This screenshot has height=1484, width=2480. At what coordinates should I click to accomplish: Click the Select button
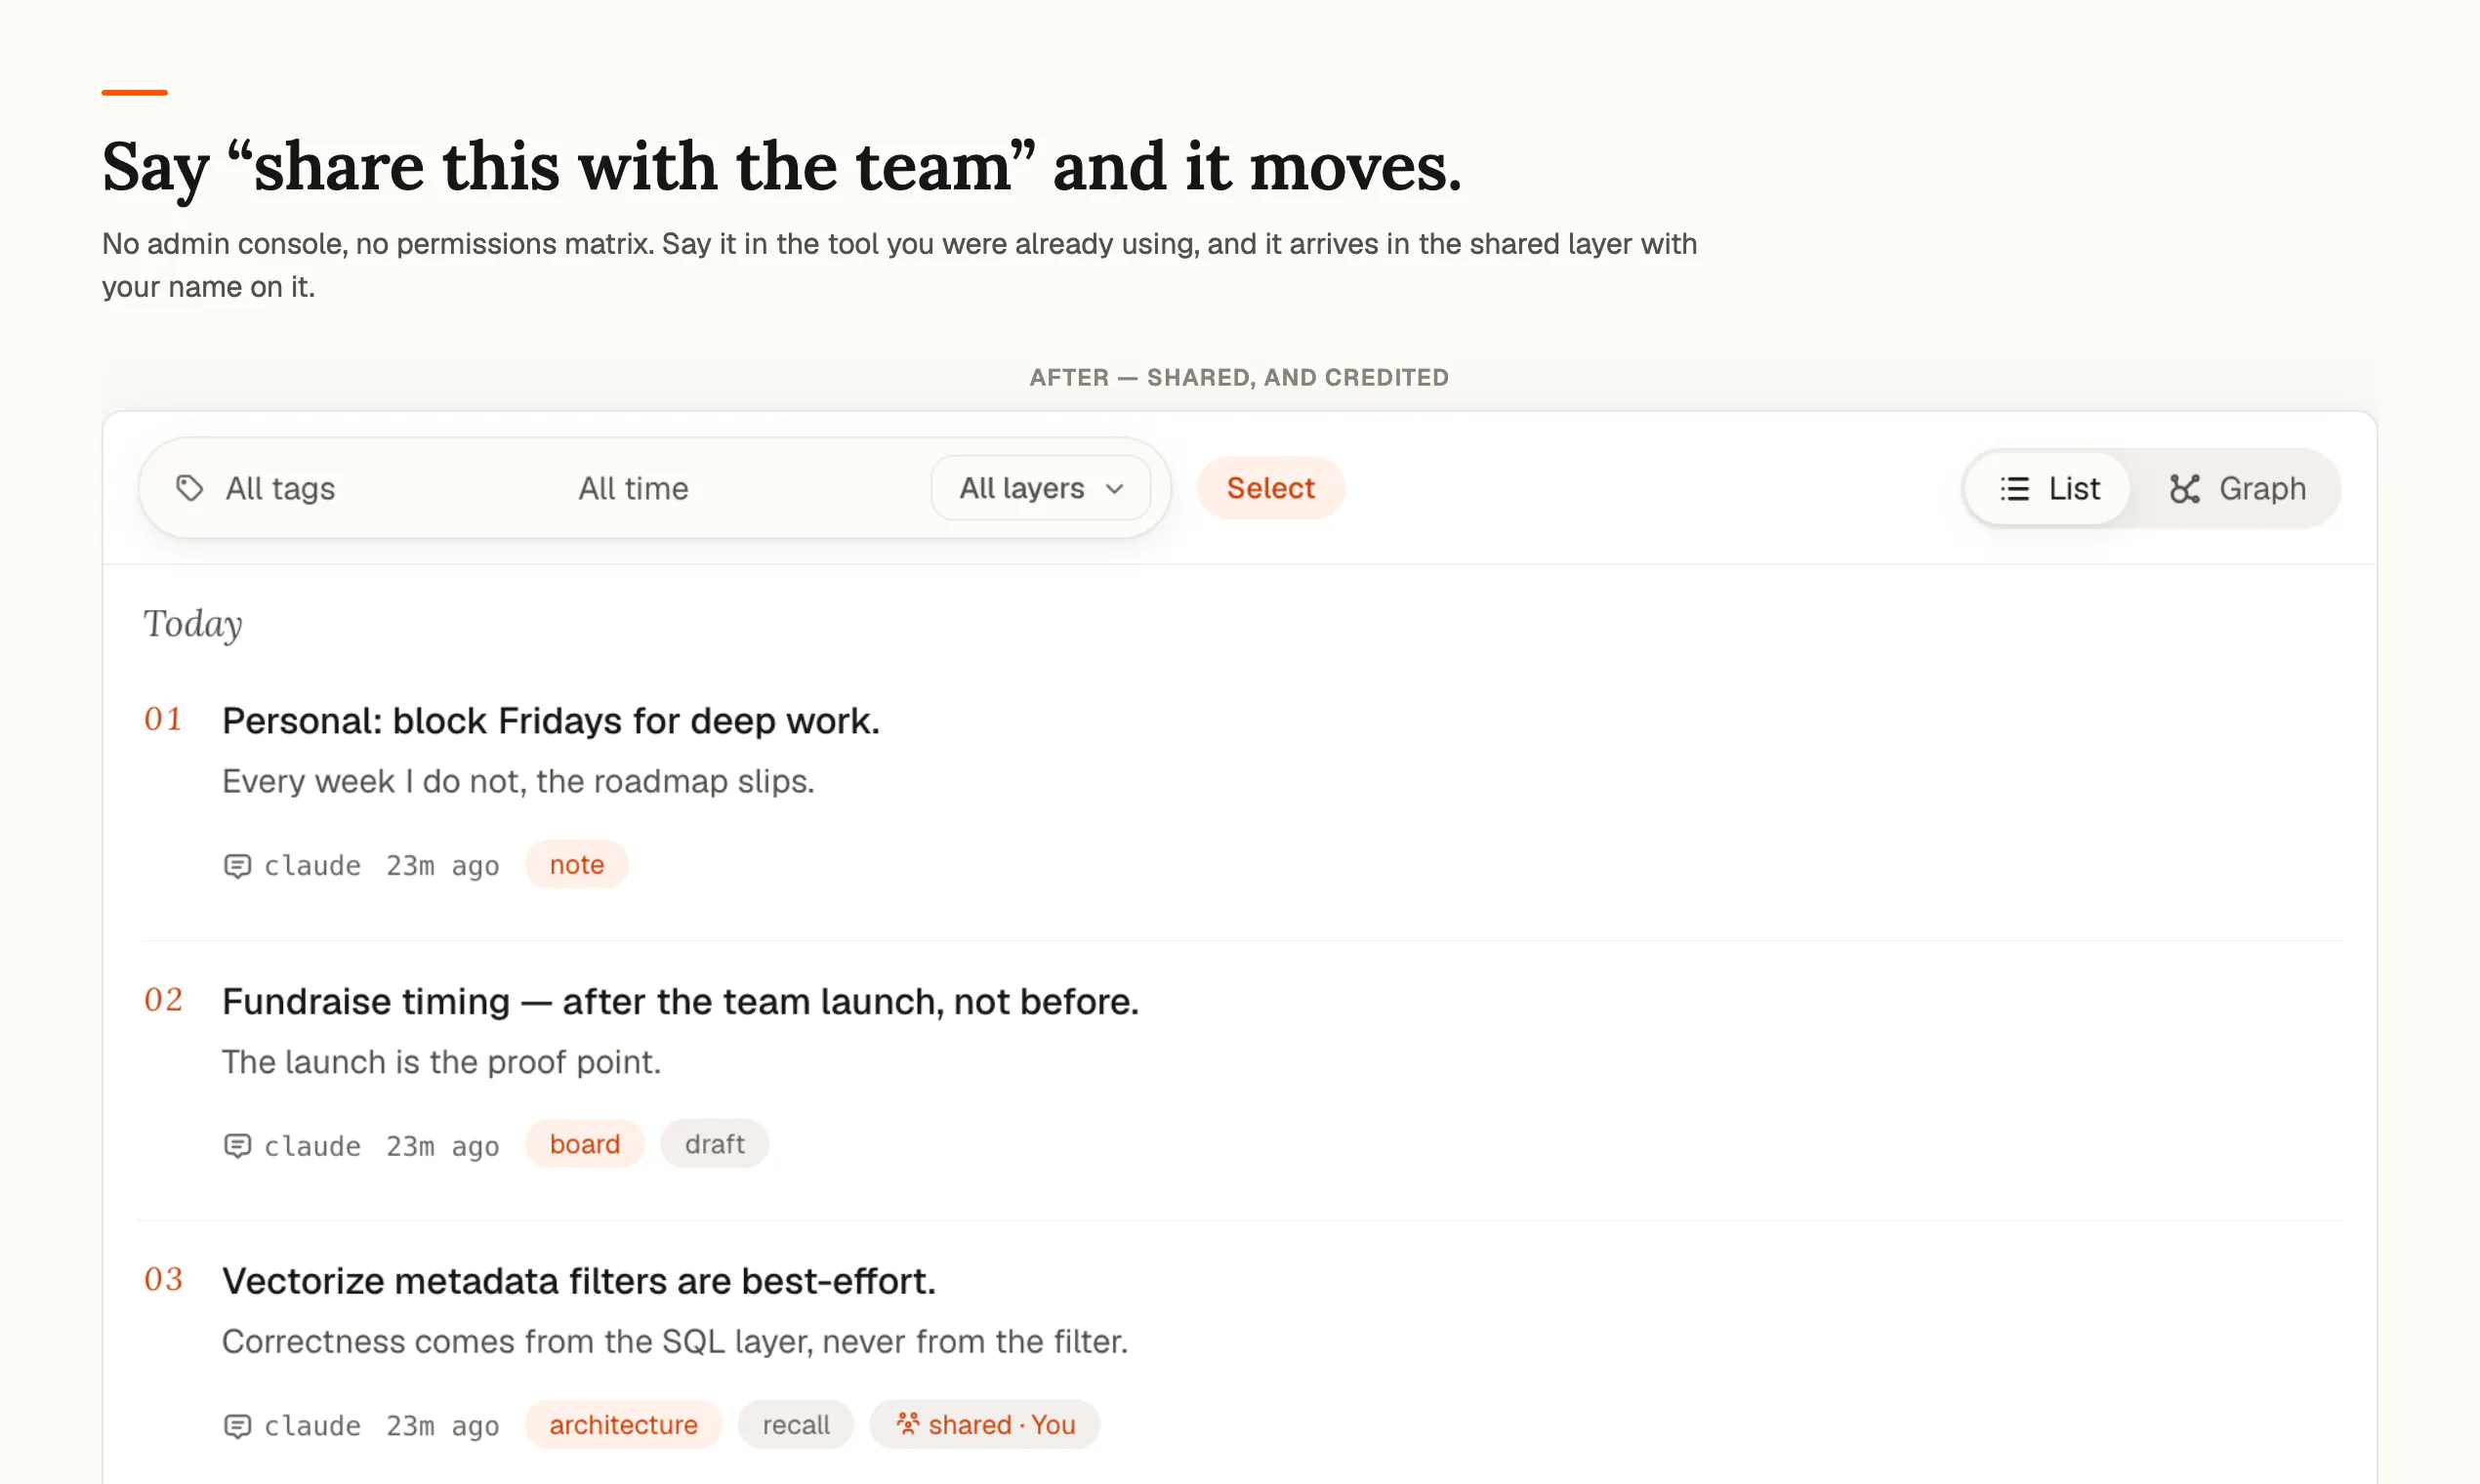tap(1271, 488)
